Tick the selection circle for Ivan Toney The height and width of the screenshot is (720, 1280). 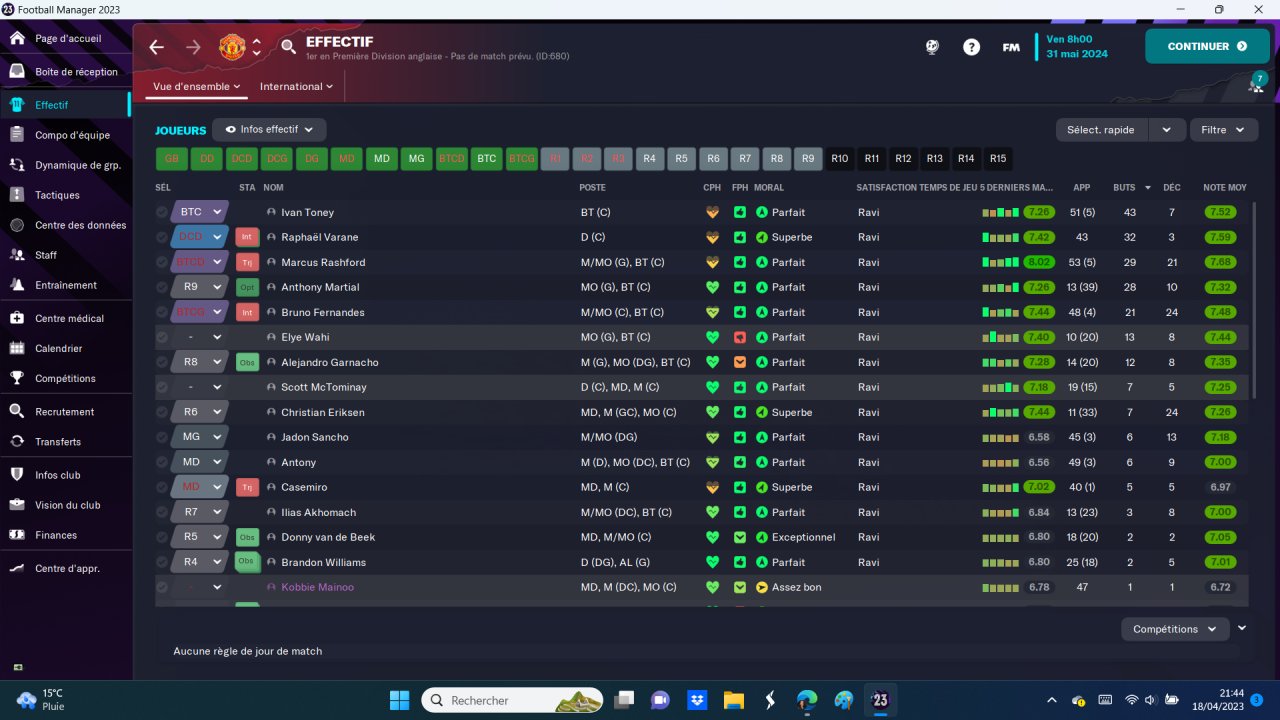click(162, 212)
